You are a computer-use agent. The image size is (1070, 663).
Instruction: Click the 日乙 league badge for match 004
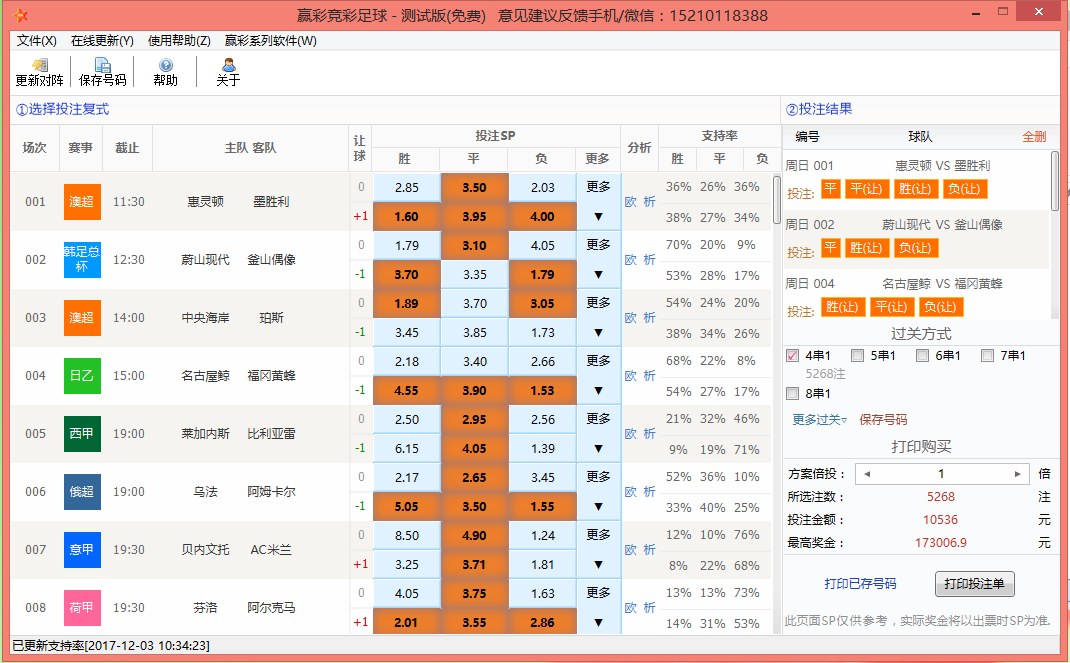point(82,376)
